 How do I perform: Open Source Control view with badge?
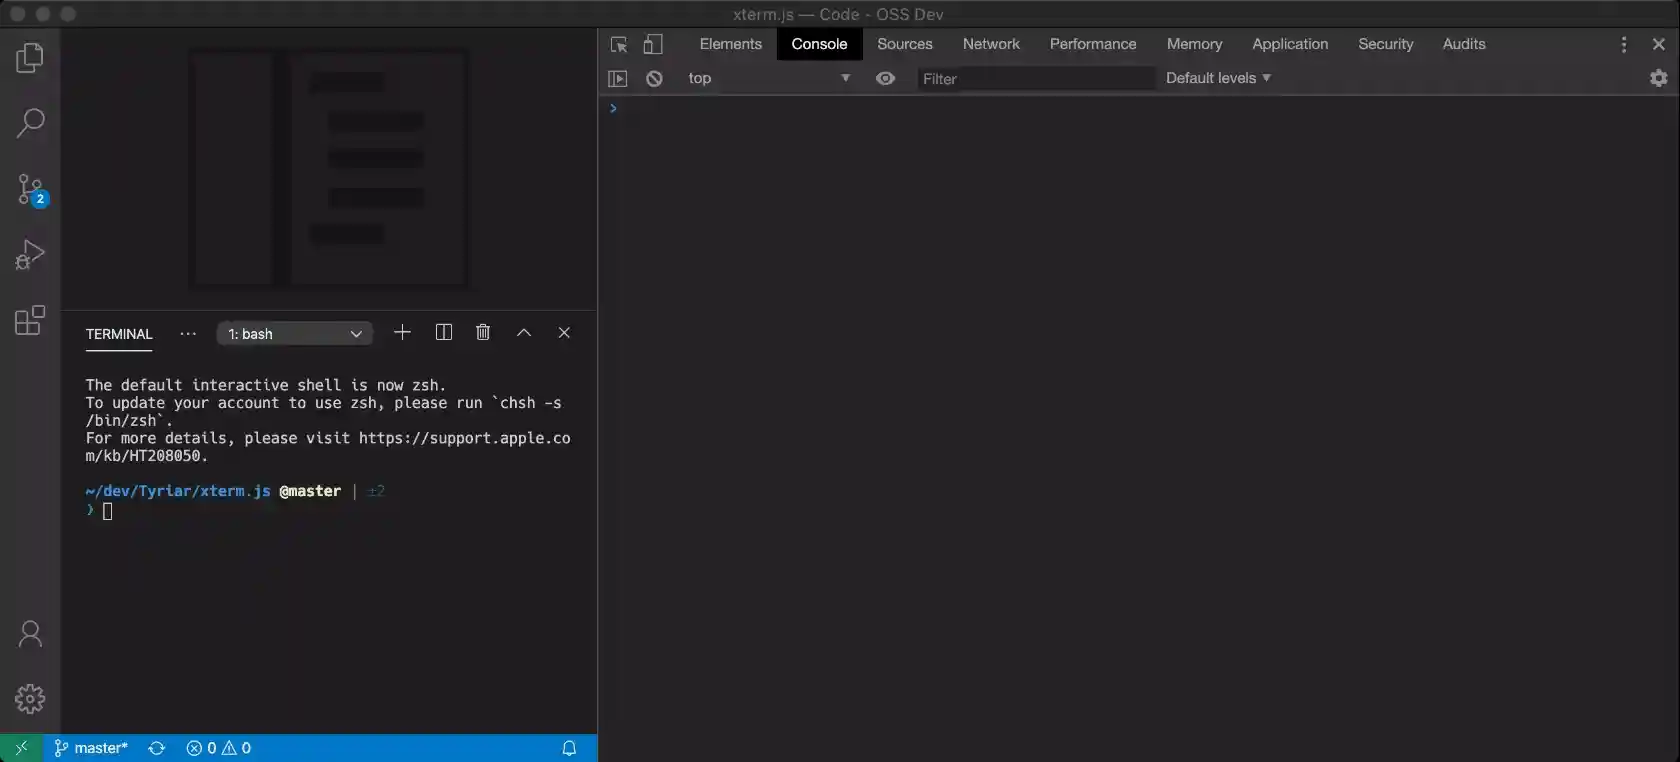(x=30, y=189)
